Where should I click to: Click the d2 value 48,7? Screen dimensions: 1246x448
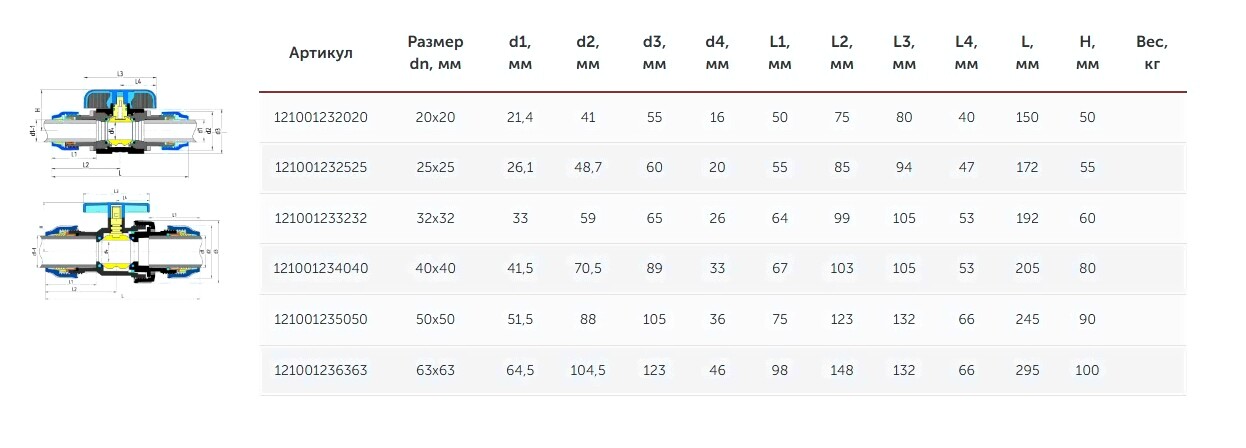587,167
